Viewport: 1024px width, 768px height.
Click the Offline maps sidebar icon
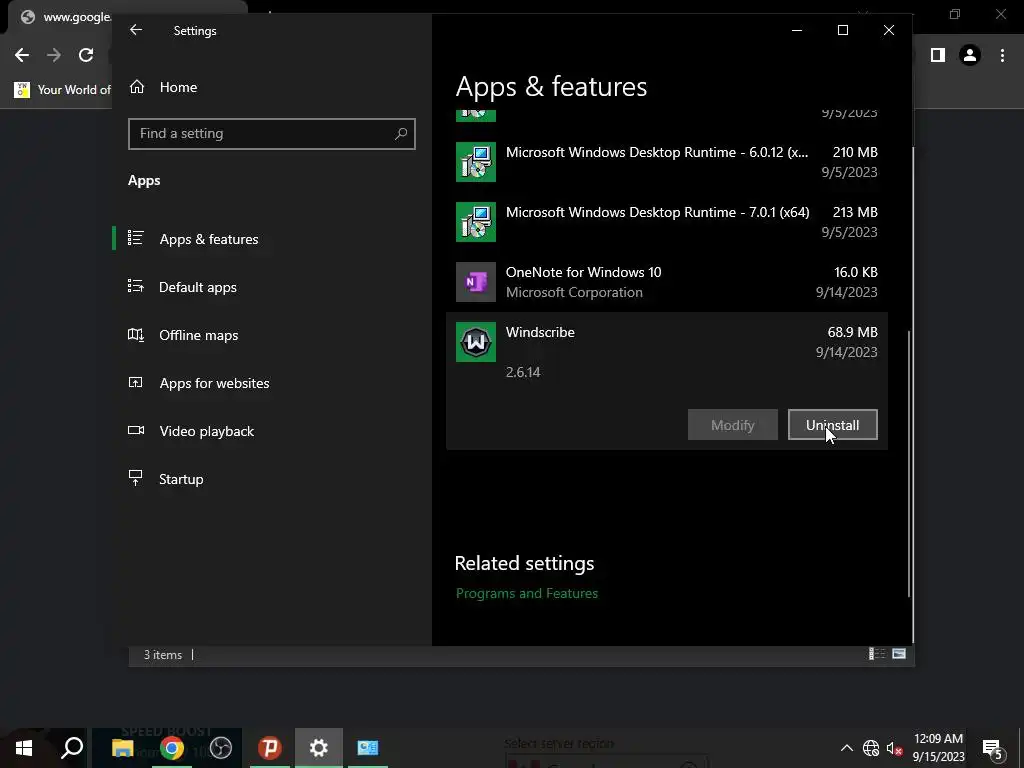point(136,334)
